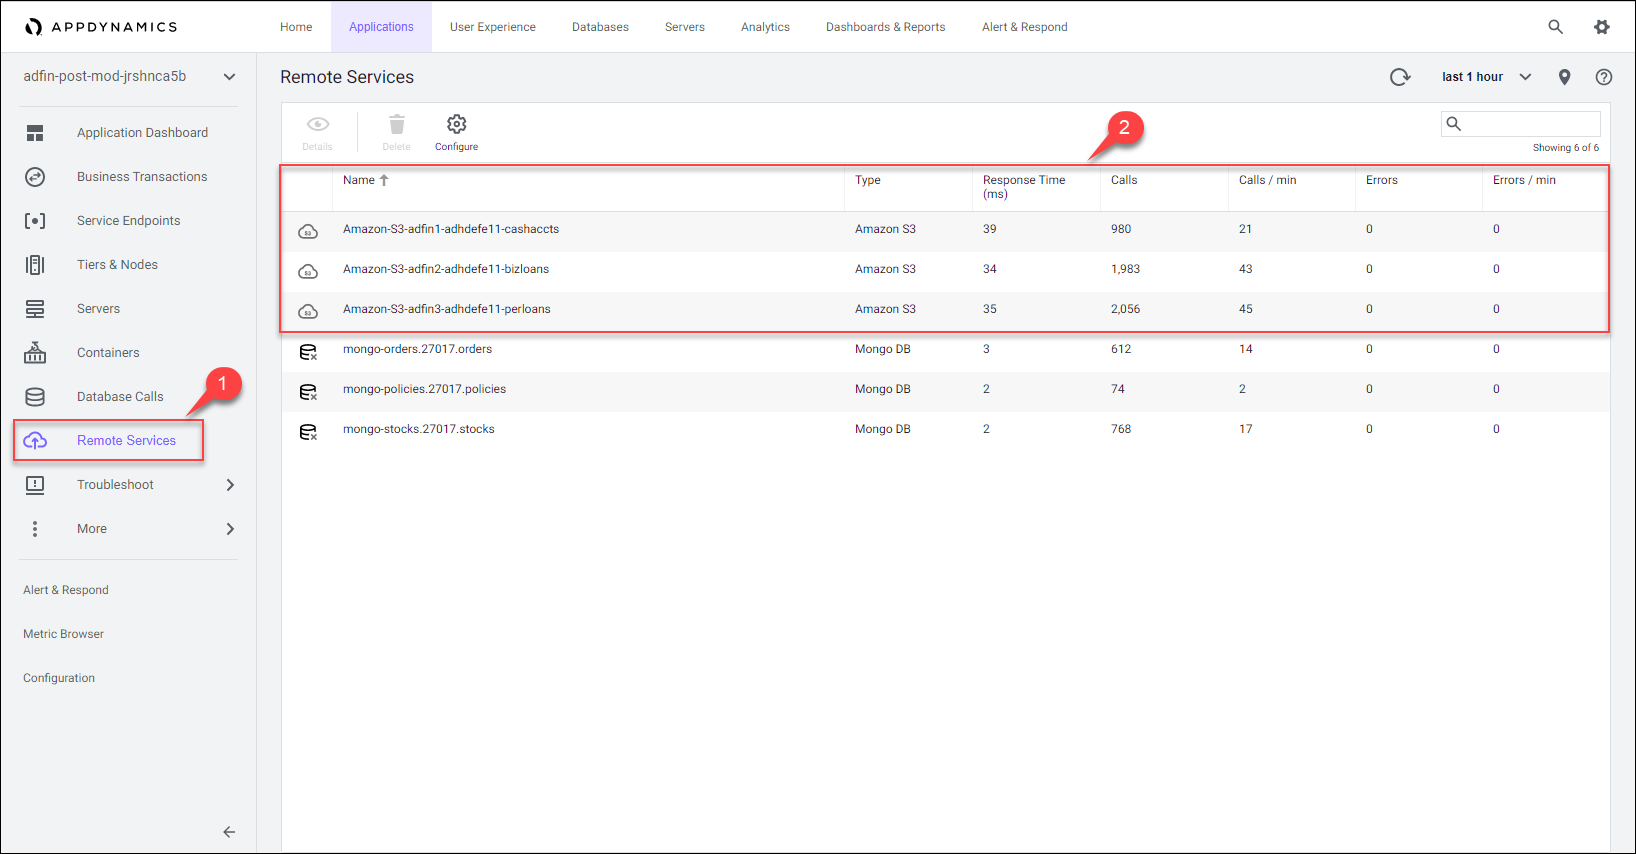Image resolution: width=1636 pixels, height=854 pixels.
Task: Click the global search magnifier icon
Action: pyautogui.click(x=1555, y=27)
